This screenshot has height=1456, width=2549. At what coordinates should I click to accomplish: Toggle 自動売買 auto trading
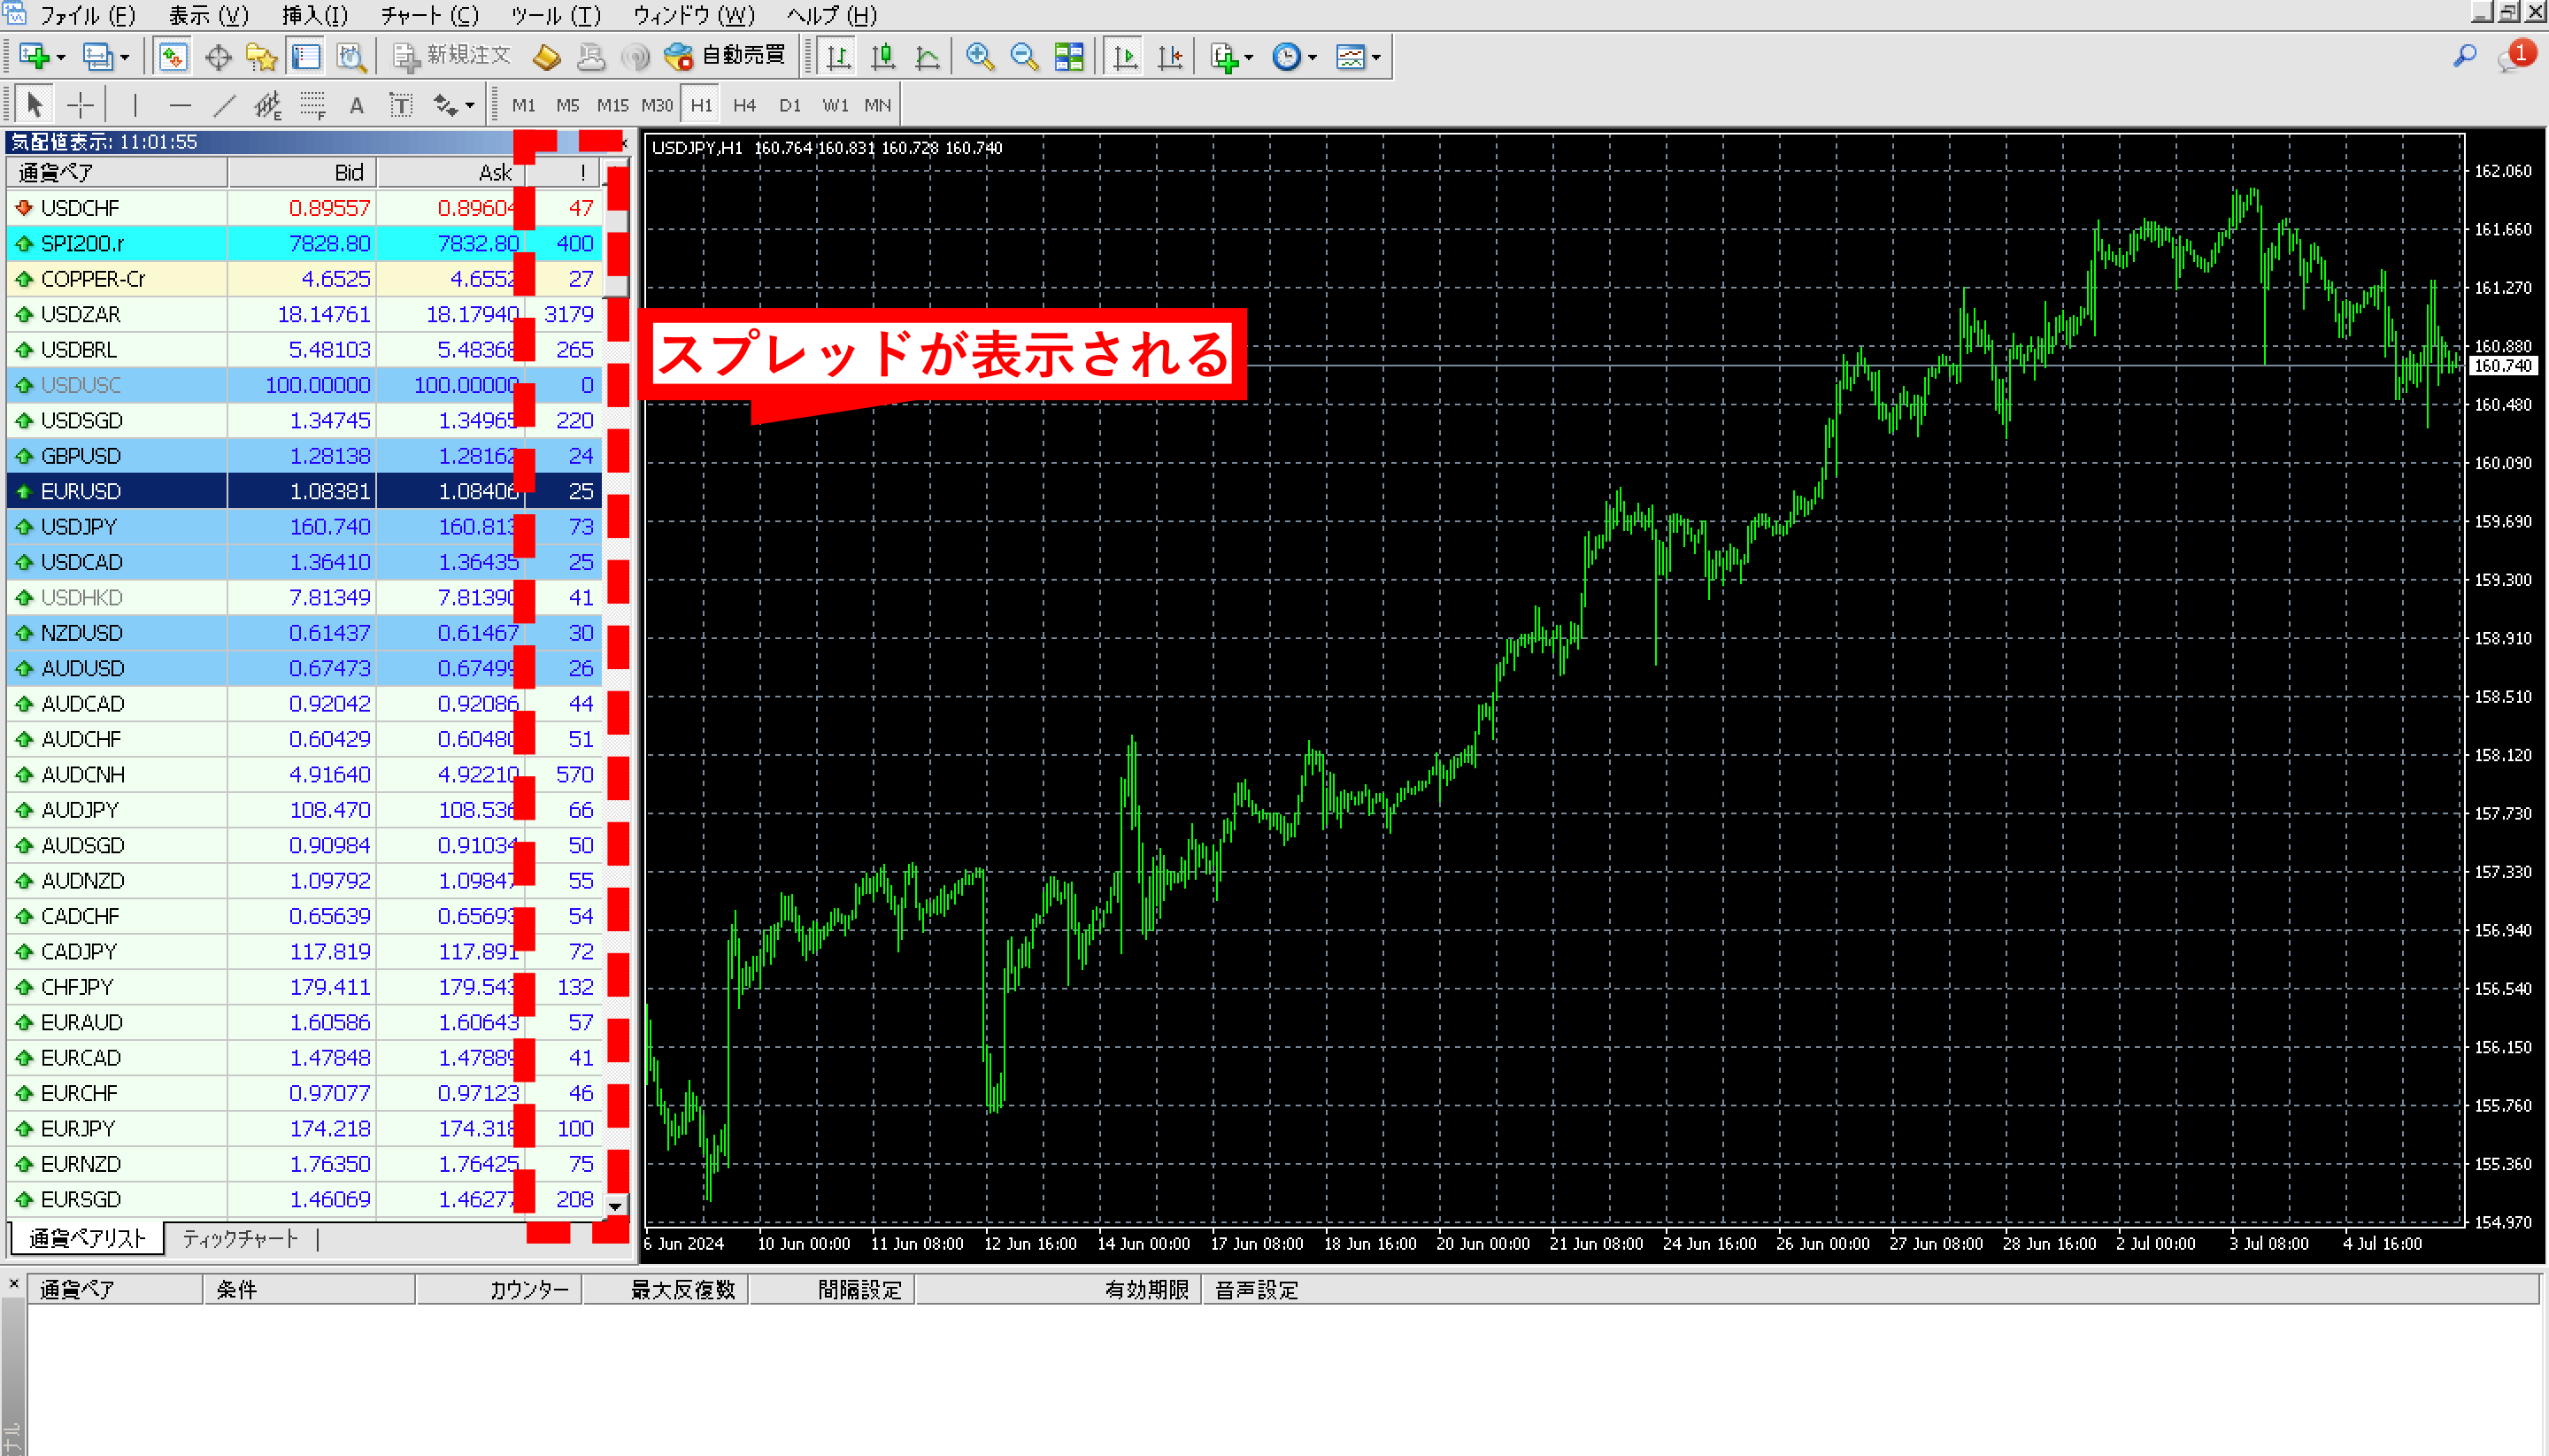pyautogui.click(x=726, y=56)
